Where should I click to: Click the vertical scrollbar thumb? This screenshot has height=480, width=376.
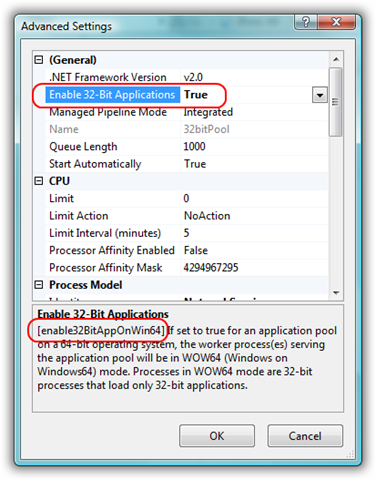click(x=336, y=102)
